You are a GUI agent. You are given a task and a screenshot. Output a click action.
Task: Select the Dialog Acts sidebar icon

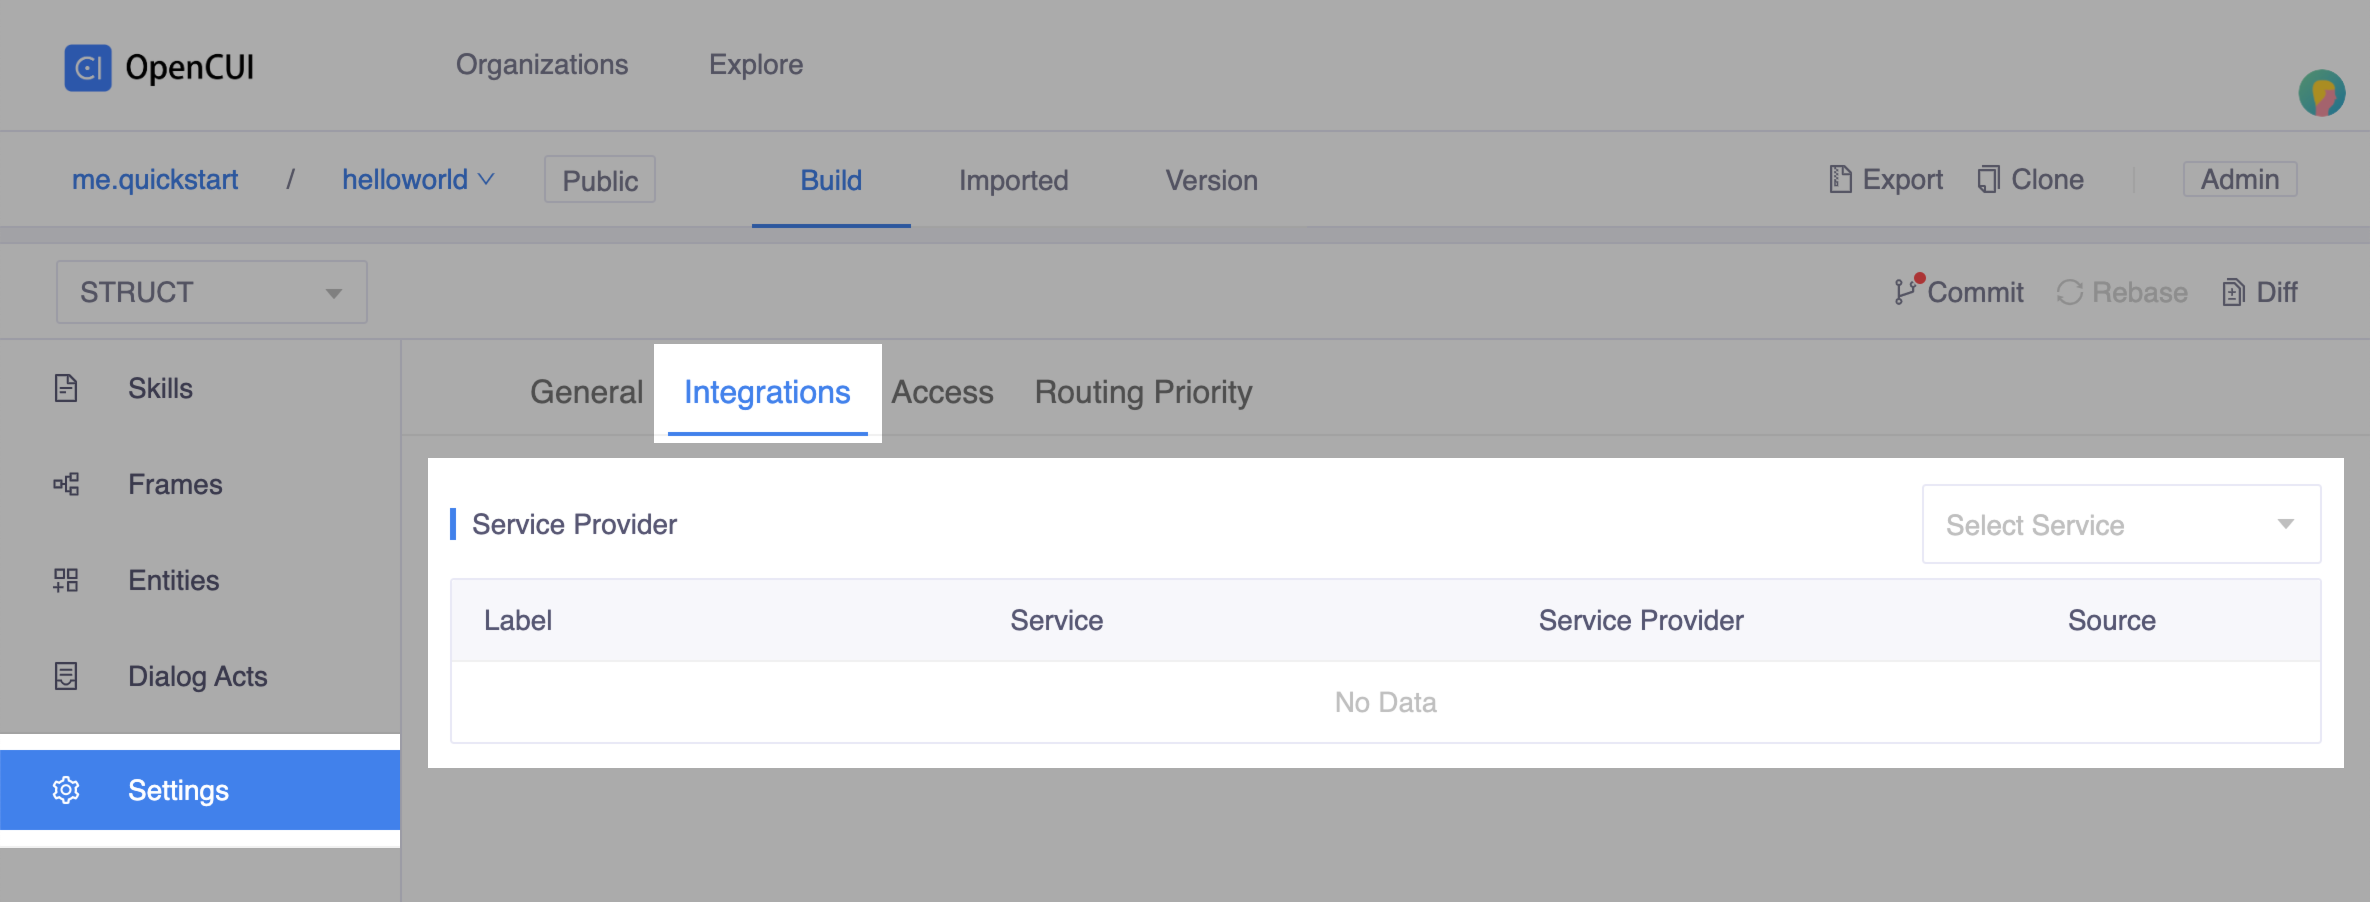point(66,676)
